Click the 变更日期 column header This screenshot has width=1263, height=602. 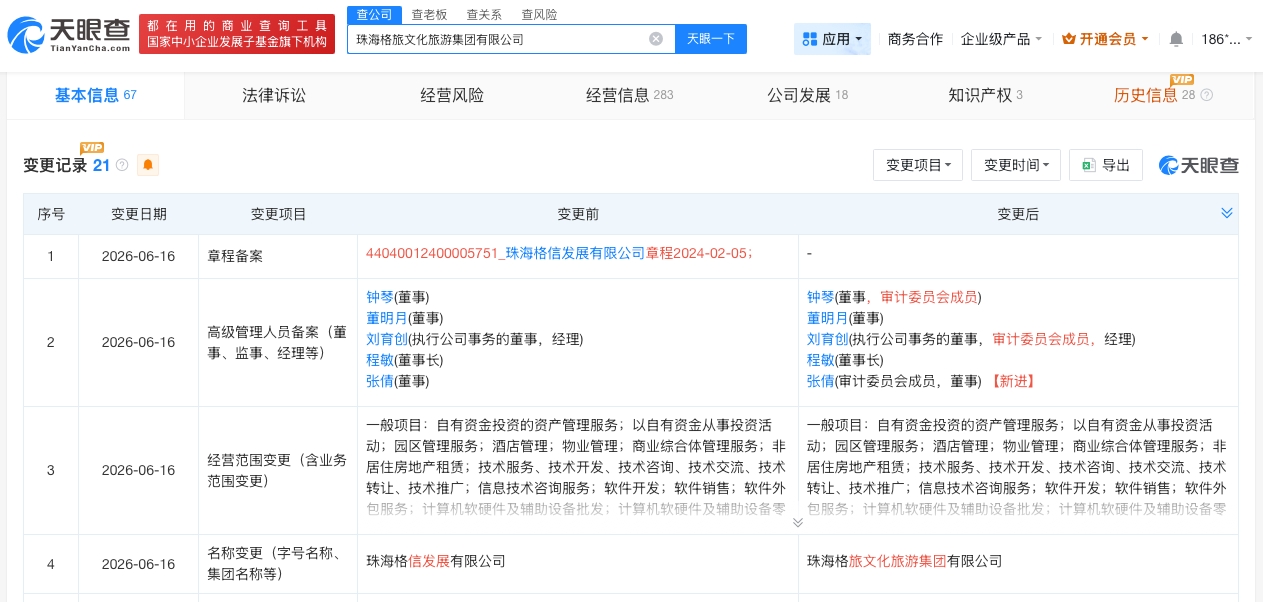(139, 214)
